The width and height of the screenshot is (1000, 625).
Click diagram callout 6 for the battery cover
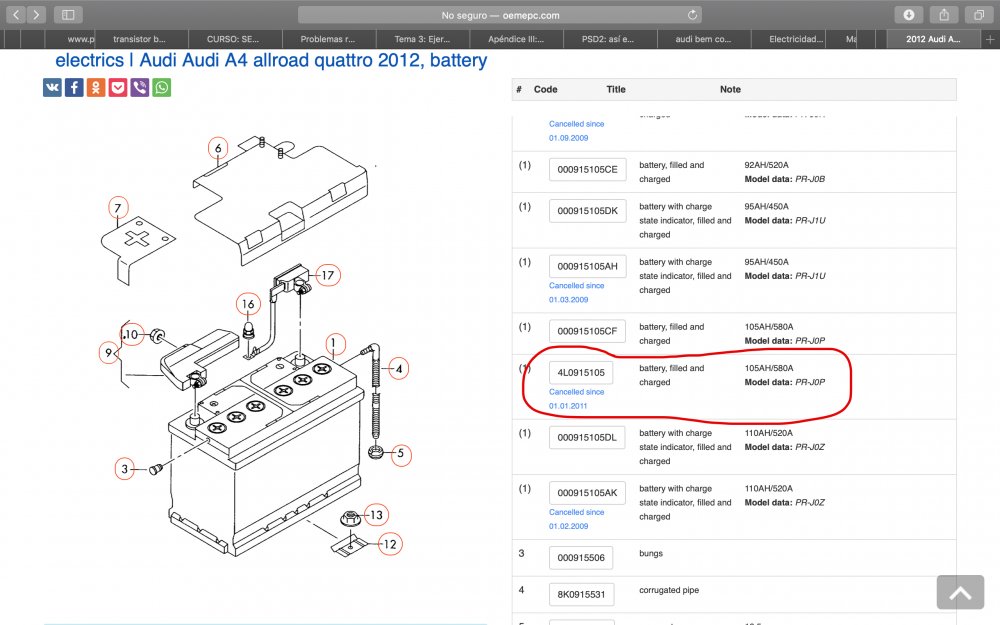point(218,149)
